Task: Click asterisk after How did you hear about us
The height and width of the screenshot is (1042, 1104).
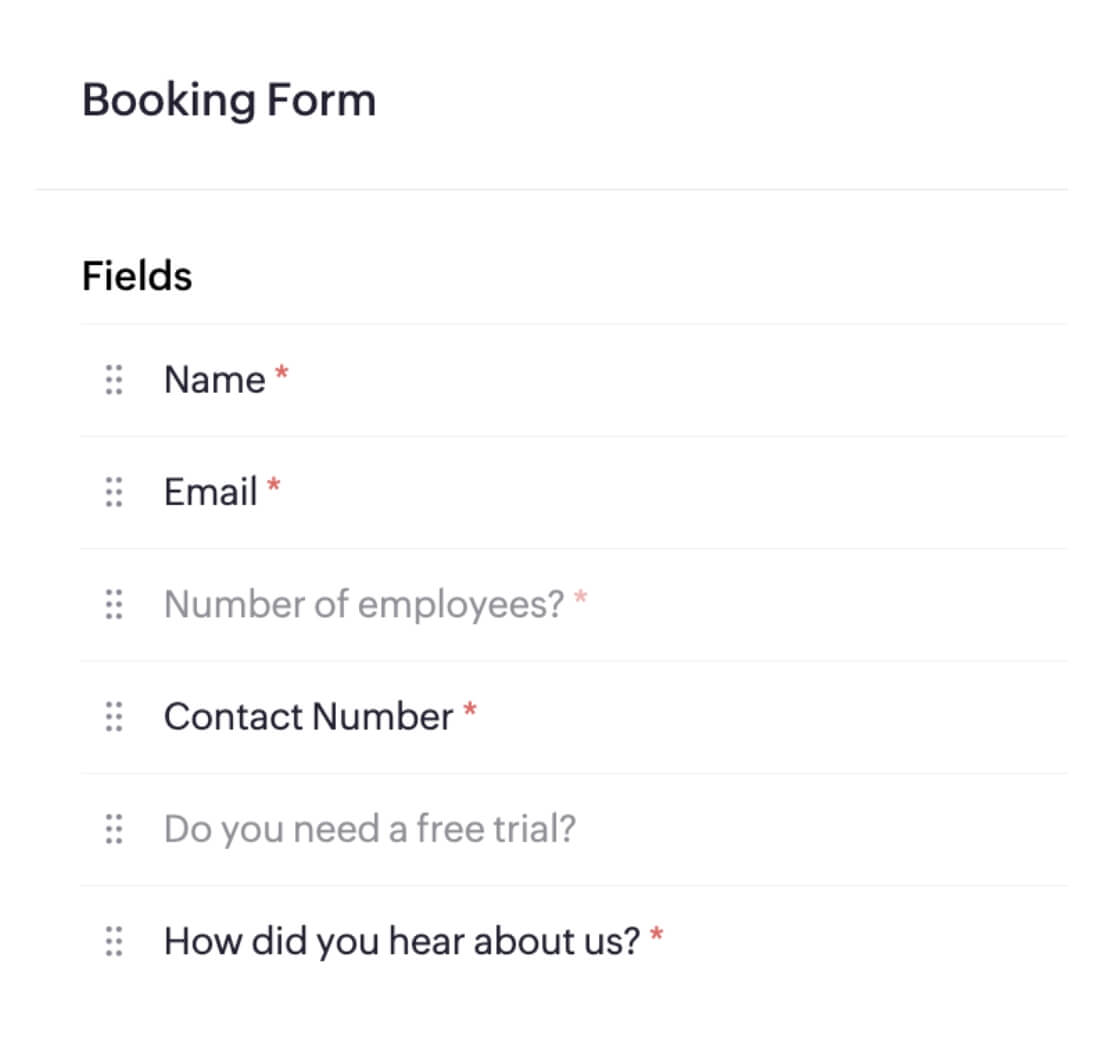Action: pos(656,935)
